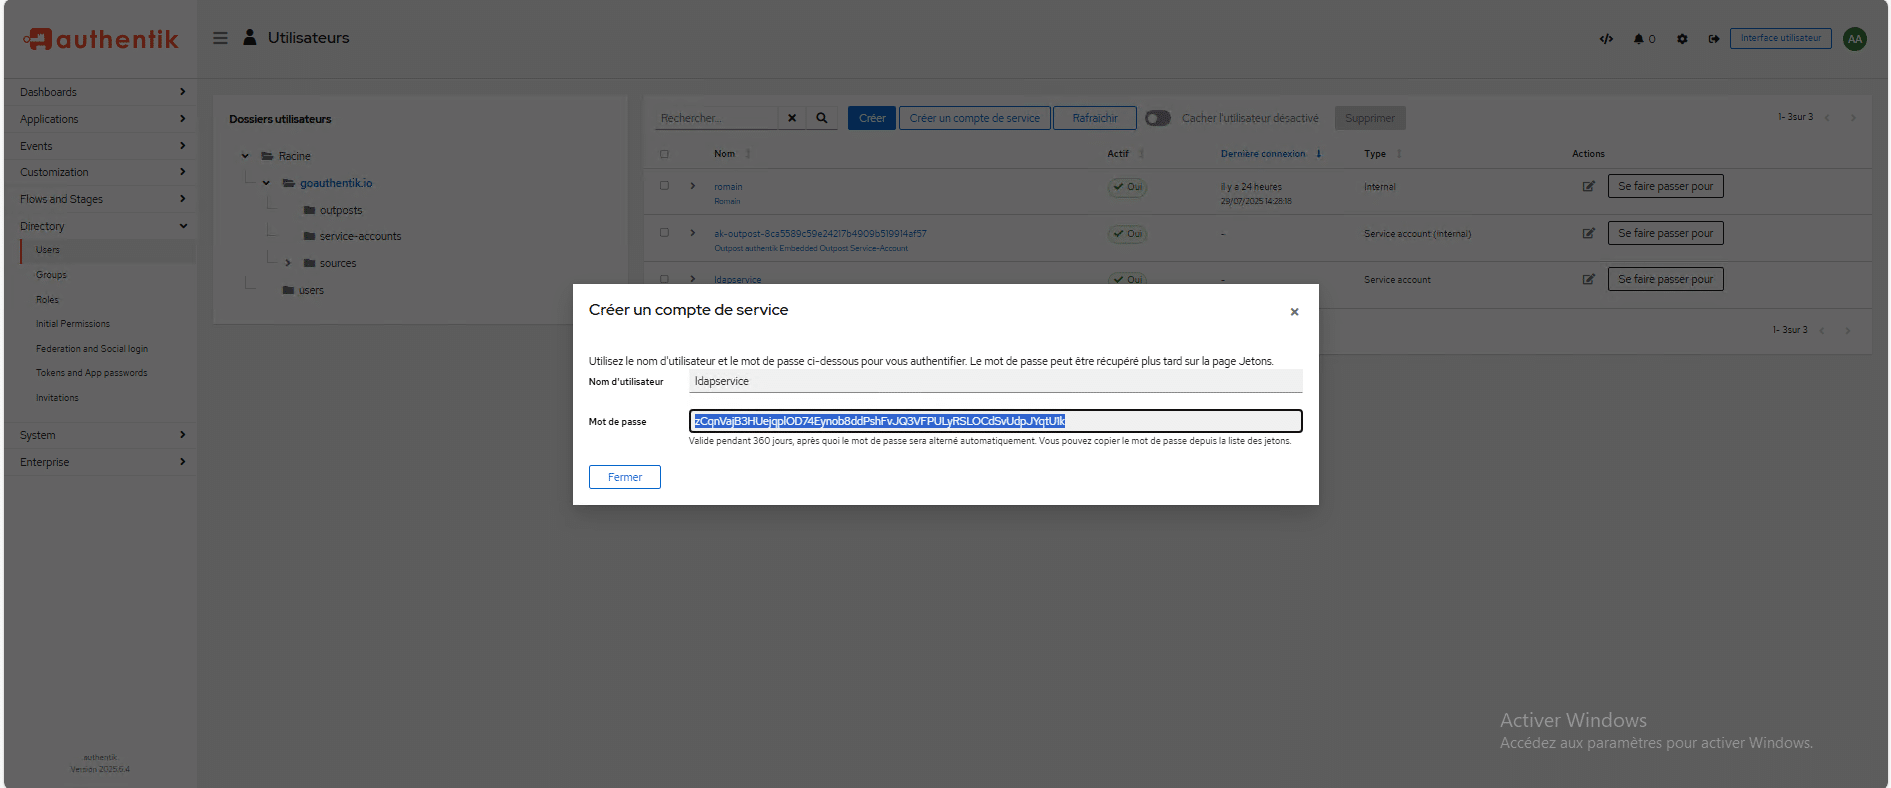
Task: Click the sign-out icon in header
Action: 1713,39
